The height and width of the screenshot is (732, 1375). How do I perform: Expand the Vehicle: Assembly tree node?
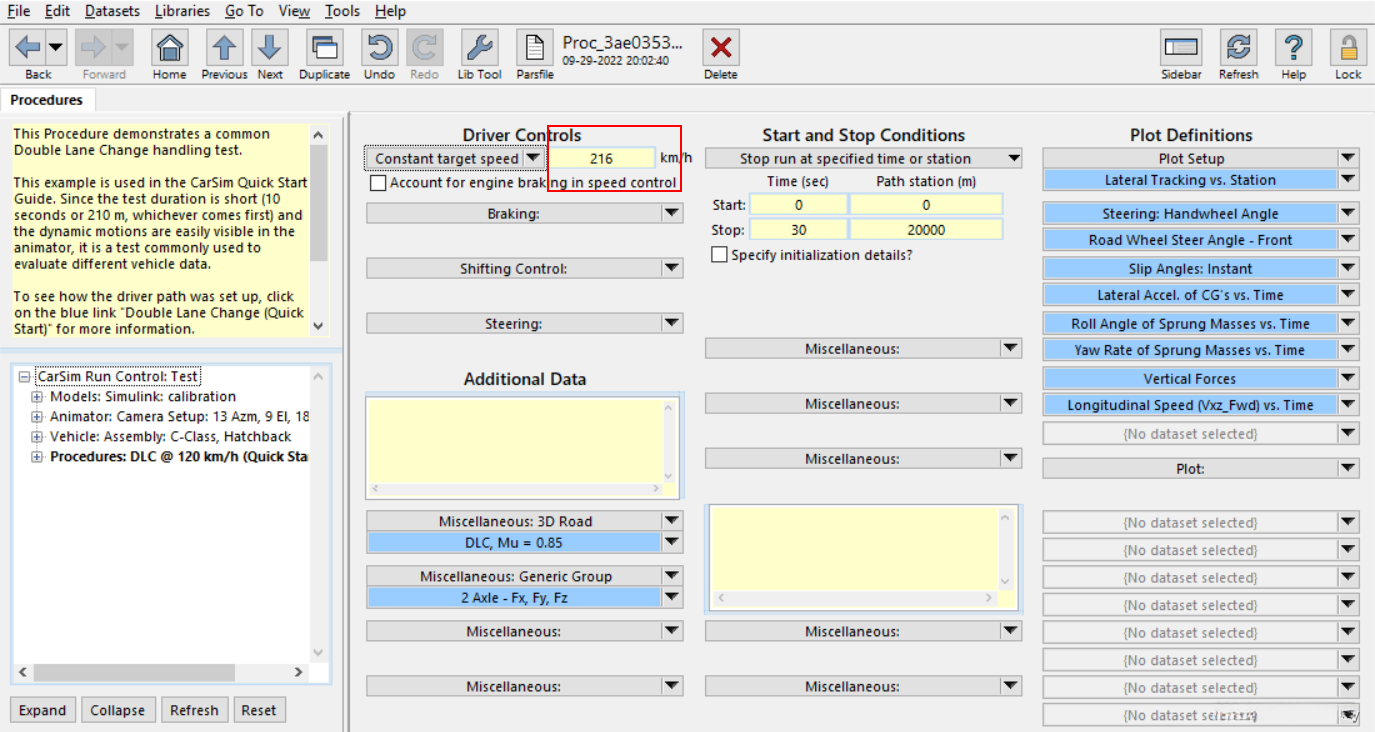tap(38, 437)
